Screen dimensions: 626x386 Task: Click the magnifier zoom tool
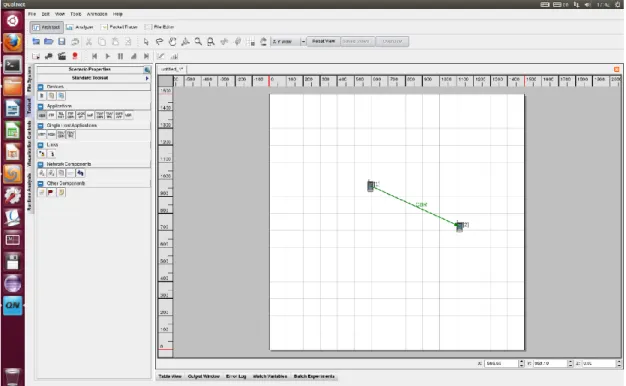(198, 42)
